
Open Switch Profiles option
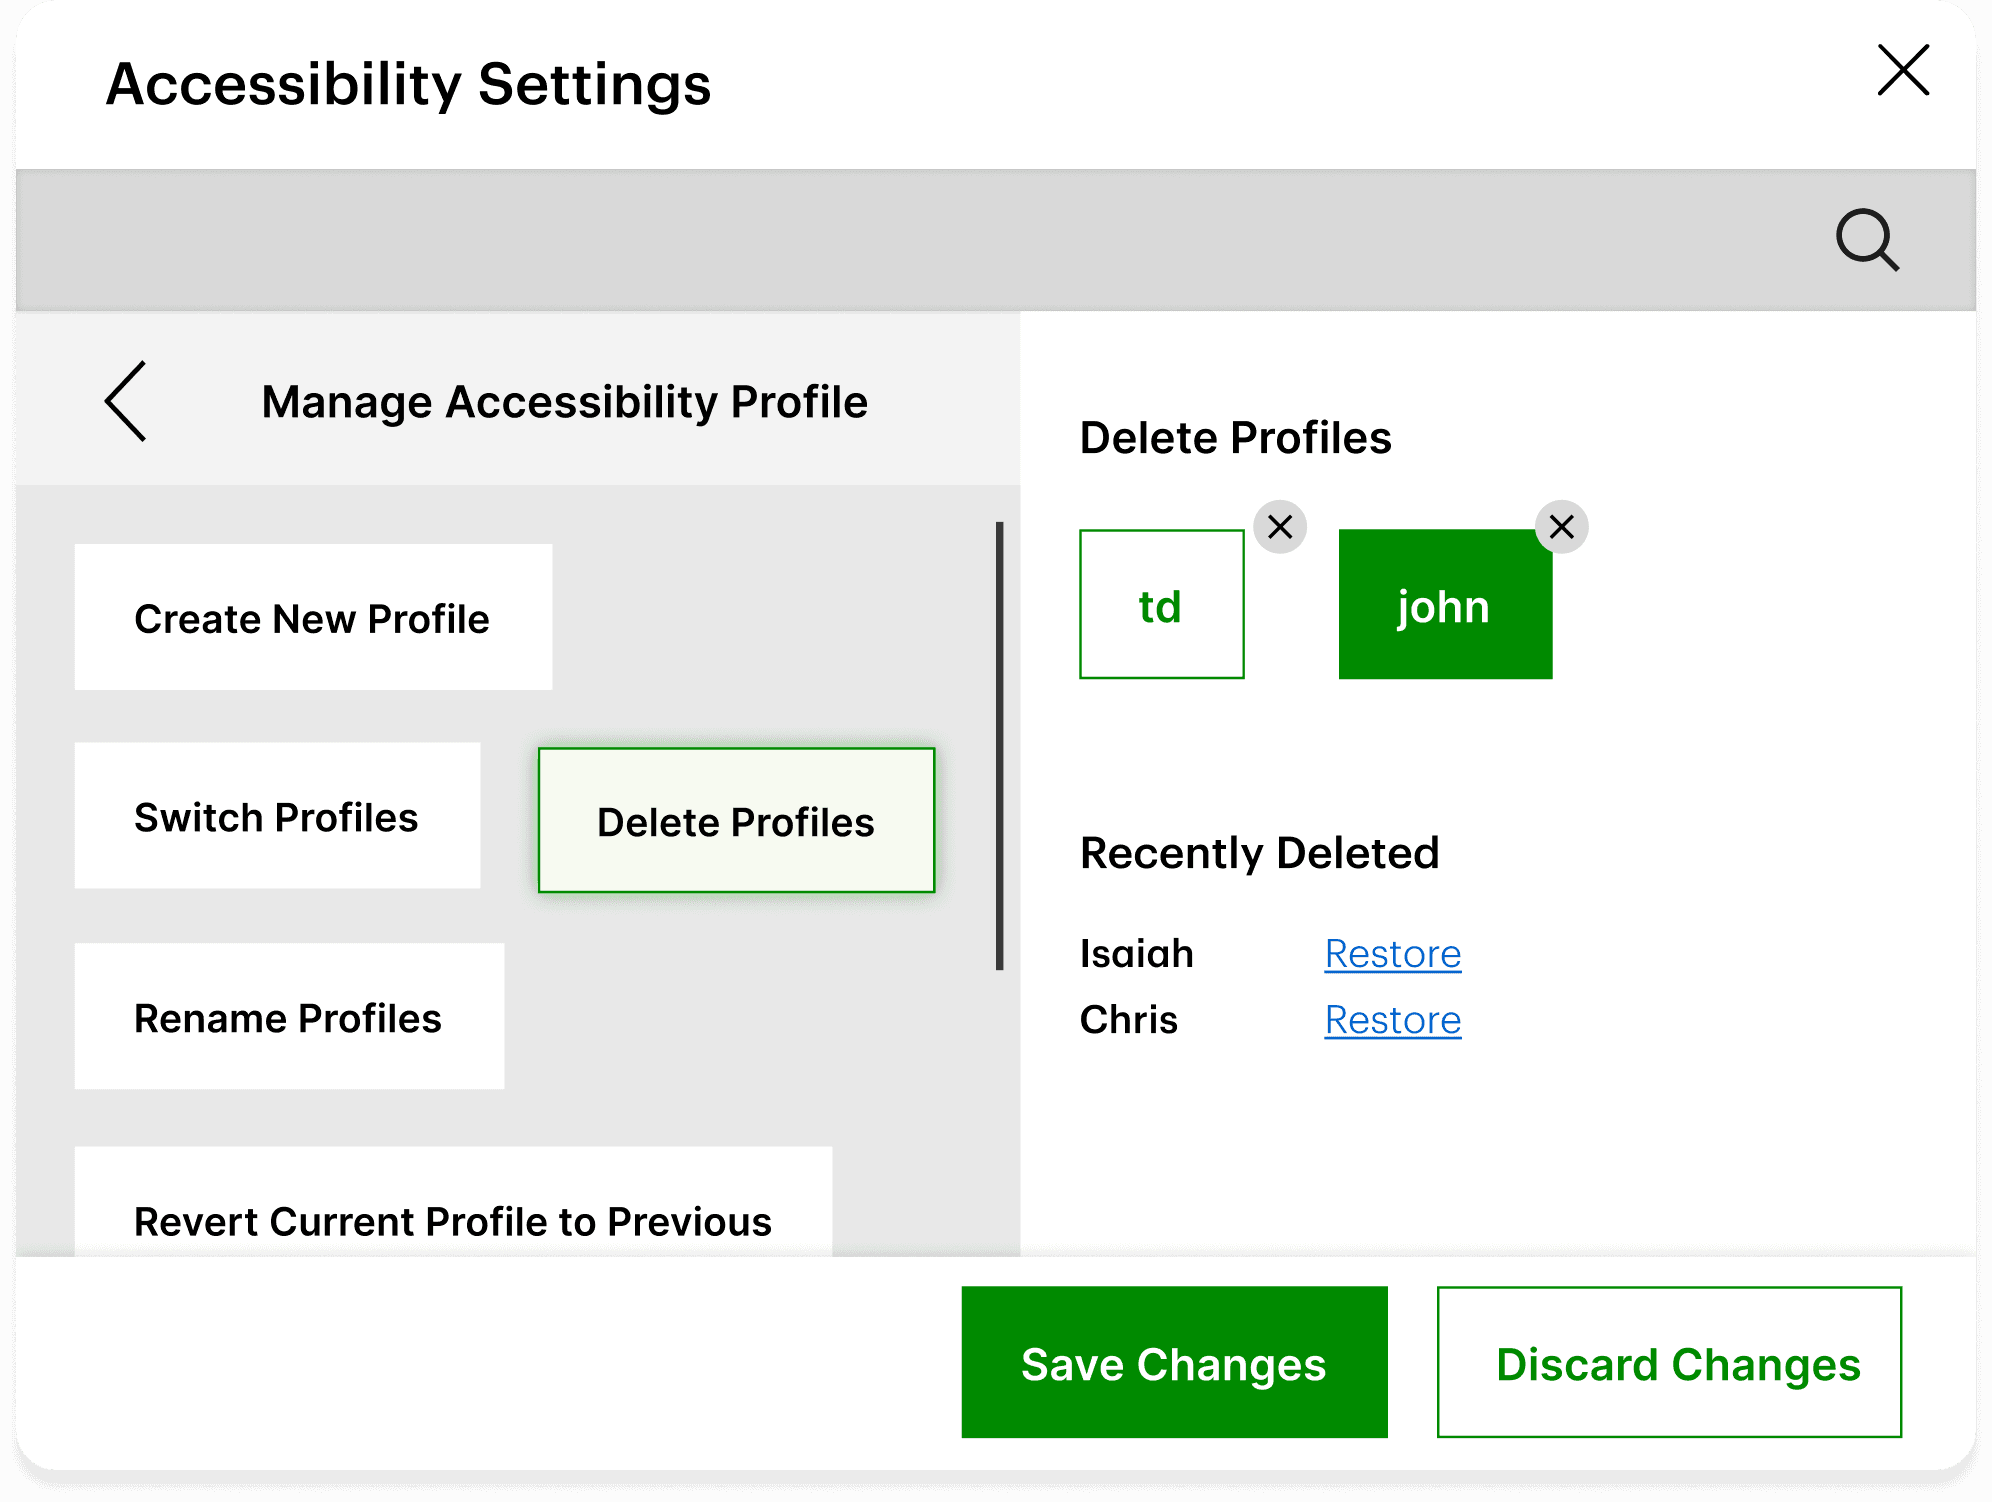(x=277, y=815)
